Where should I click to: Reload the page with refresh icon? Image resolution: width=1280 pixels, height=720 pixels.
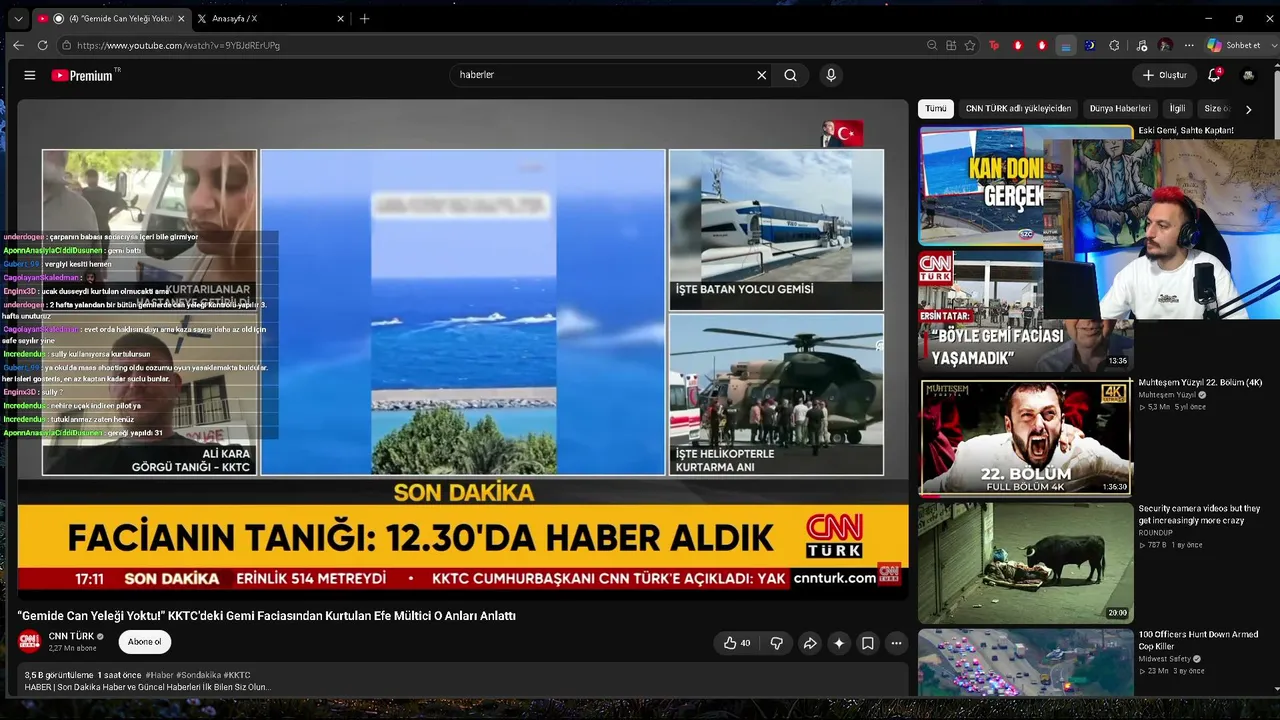point(42,45)
